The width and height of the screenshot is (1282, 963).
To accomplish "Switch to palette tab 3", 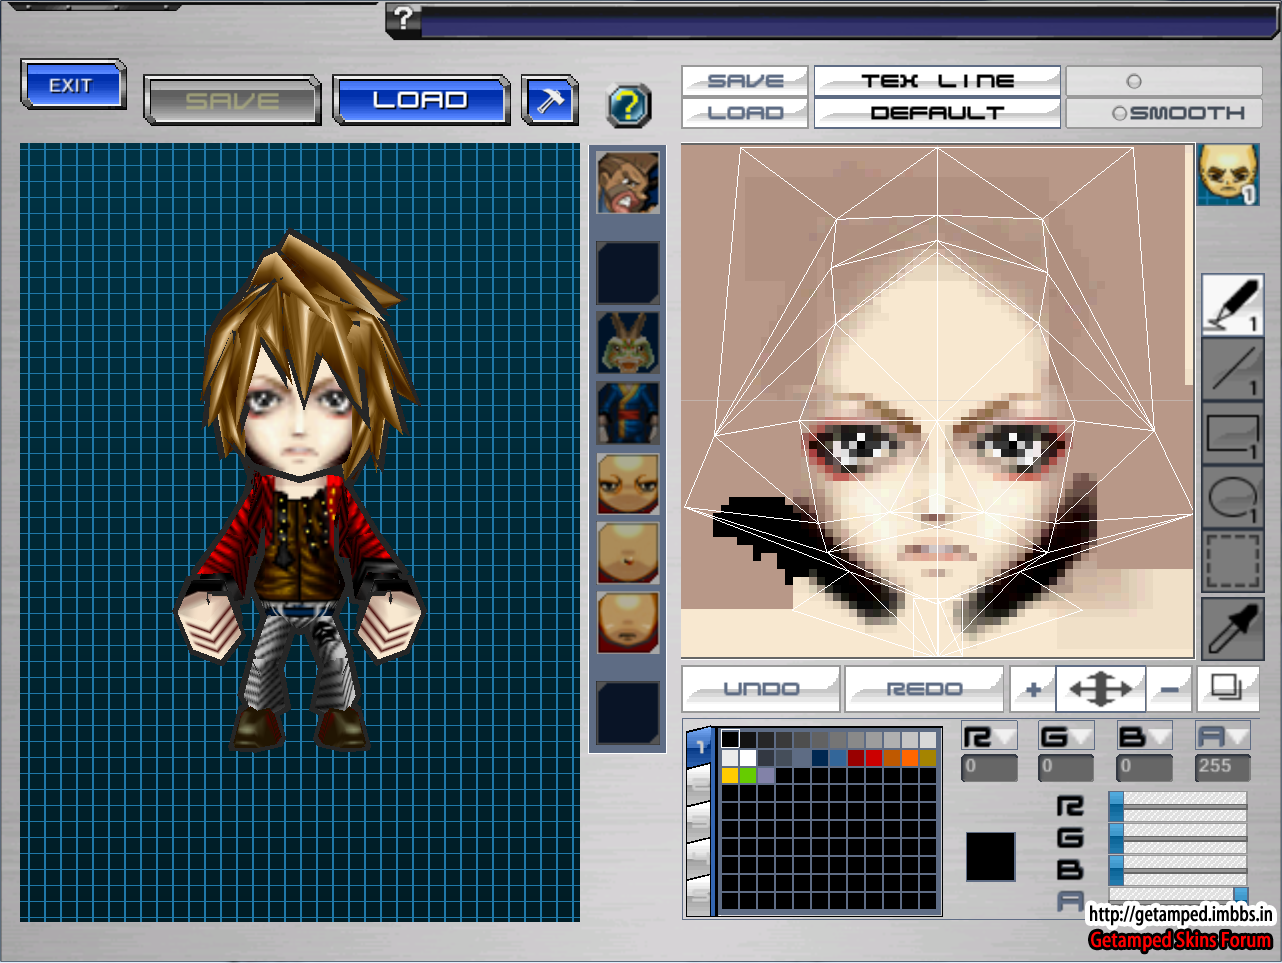I will coord(699,822).
